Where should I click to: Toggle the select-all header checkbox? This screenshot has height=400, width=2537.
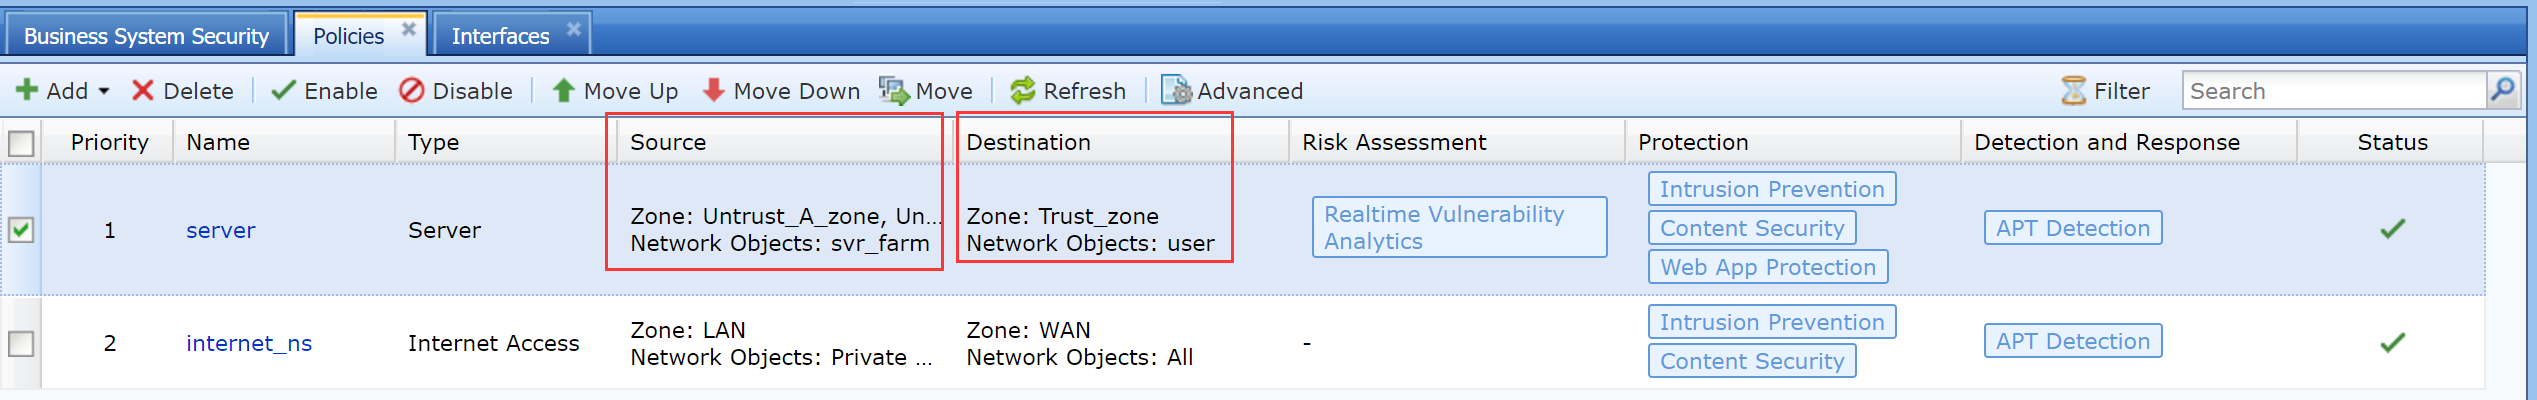[21, 143]
